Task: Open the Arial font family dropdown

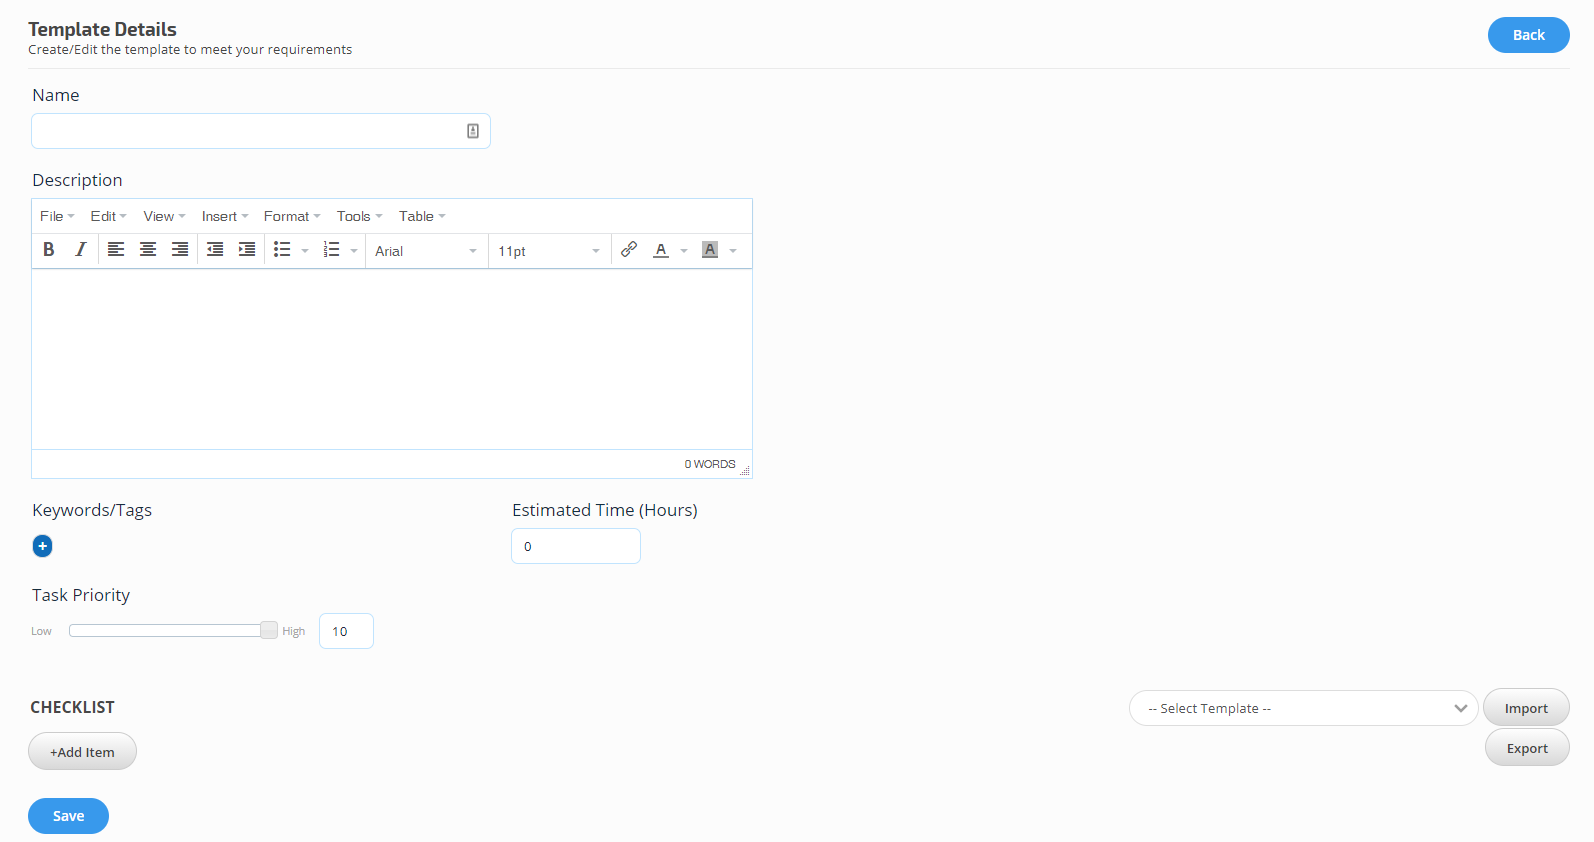Action: [x=427, y=251]
